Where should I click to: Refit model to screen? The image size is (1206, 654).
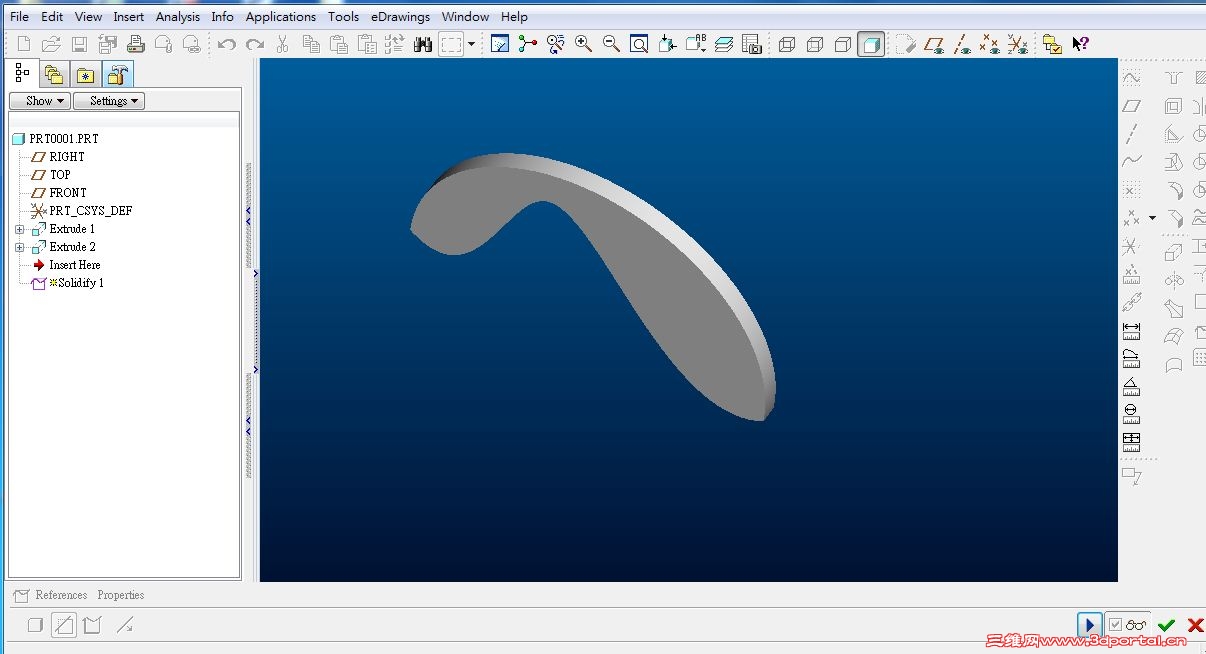point(640,44)
